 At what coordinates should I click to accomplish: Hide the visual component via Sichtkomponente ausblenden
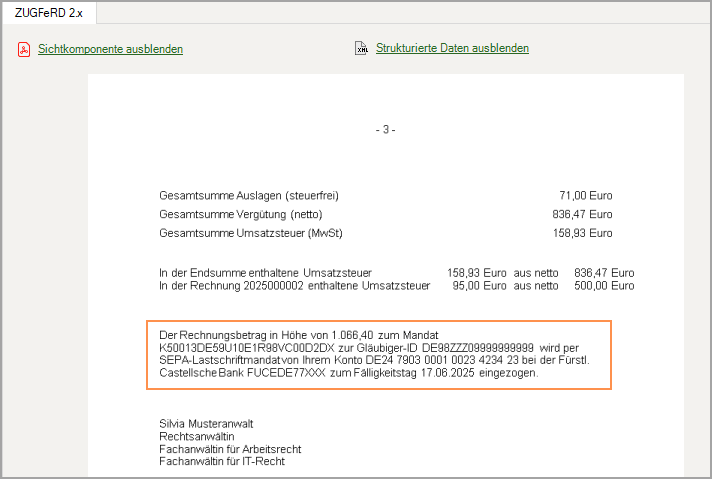pos(110,49)
